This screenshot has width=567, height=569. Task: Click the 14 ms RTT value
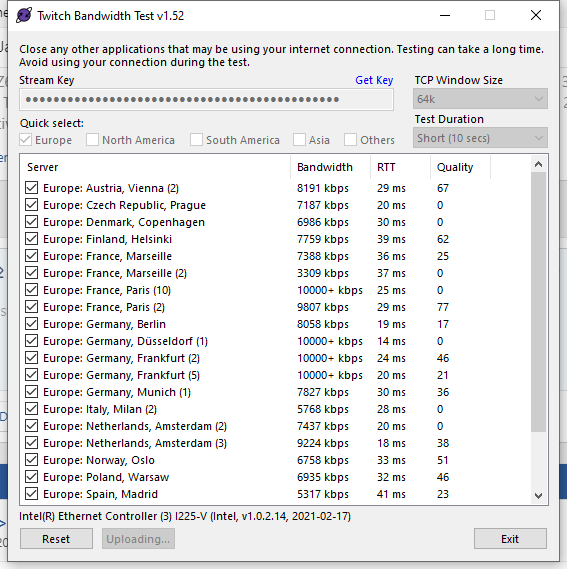(x=391, y=341)
